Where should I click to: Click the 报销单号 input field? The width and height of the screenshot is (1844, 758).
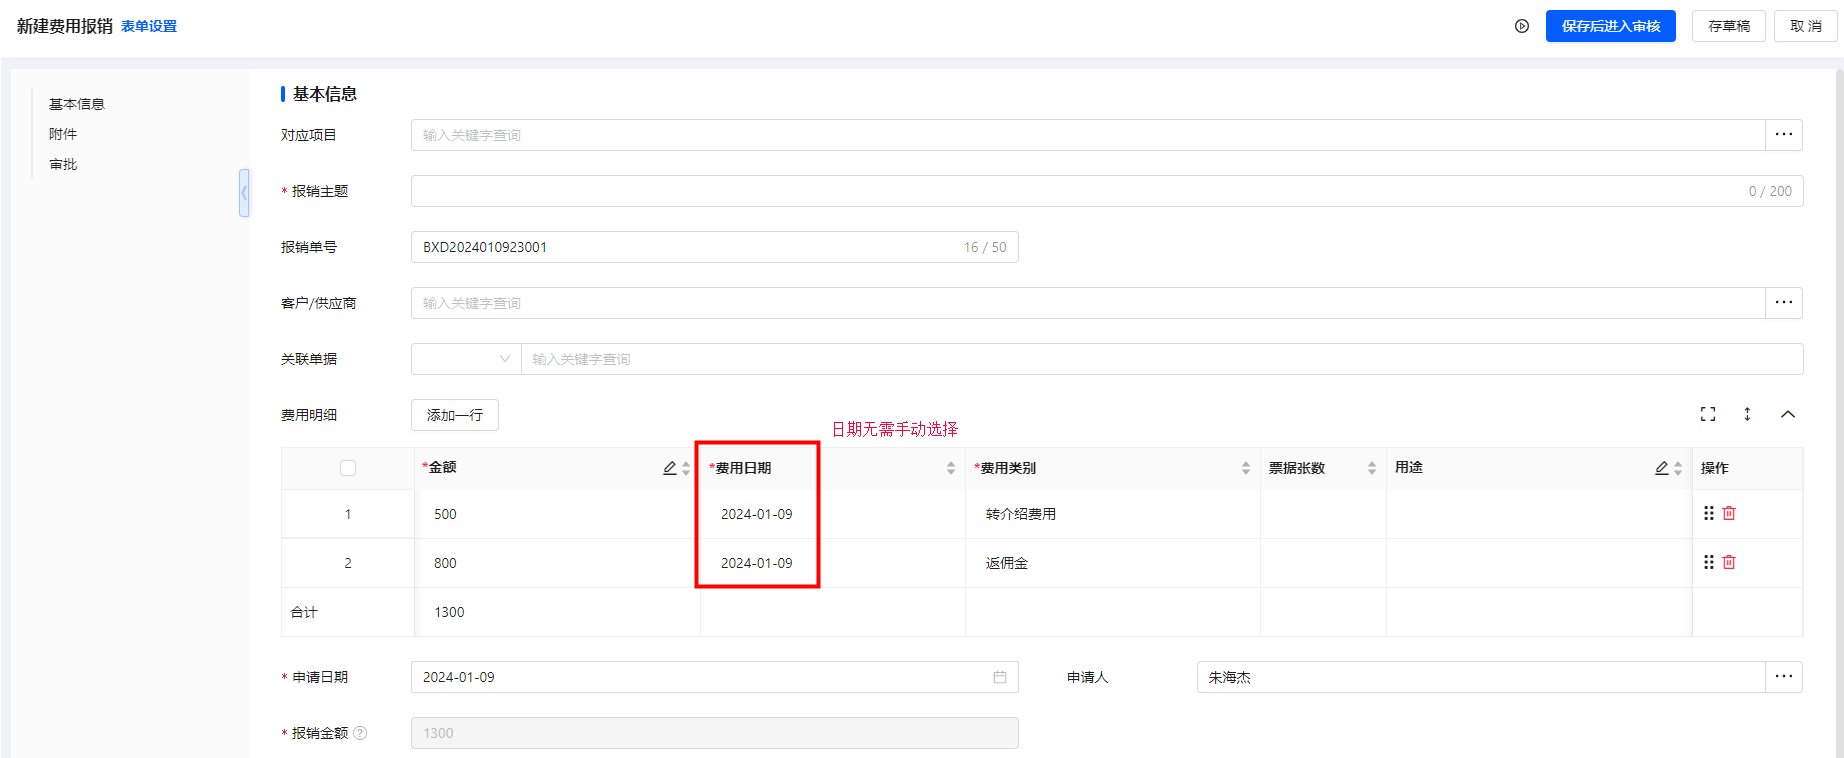pyautogui.click(x=715, y=247)
